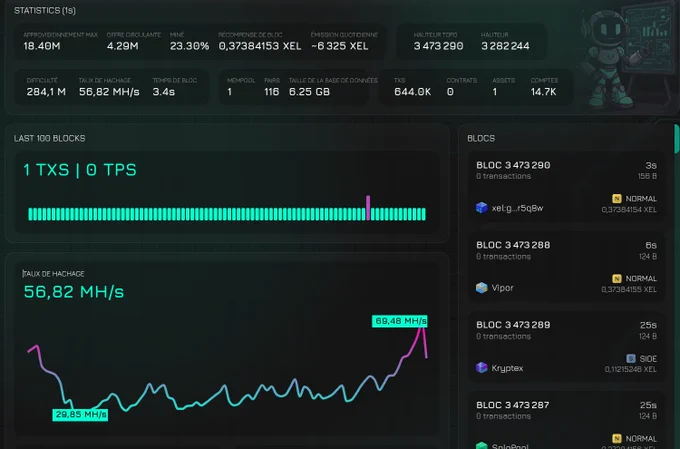The width and height of the screenshot is (680, 449).
Task: Click the 18.40M max supply value
Action: pos(42,46)
